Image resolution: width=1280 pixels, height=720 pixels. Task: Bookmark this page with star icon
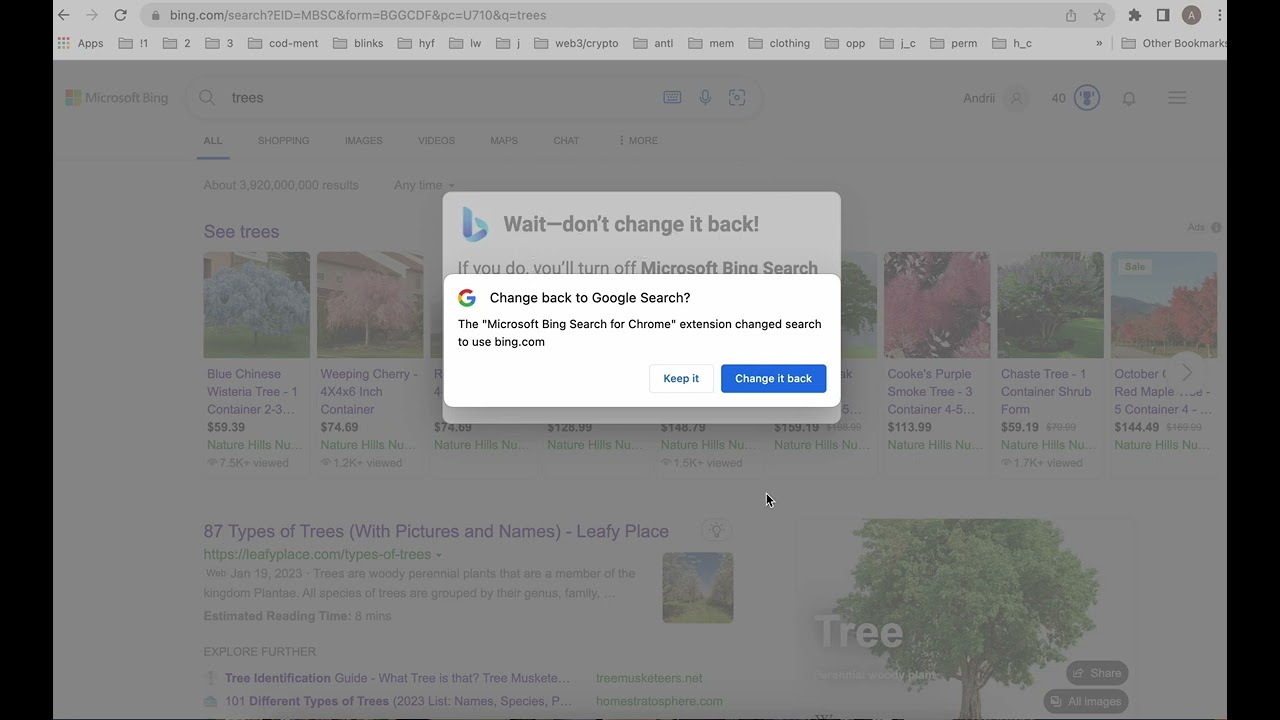tap(1099, 15)
